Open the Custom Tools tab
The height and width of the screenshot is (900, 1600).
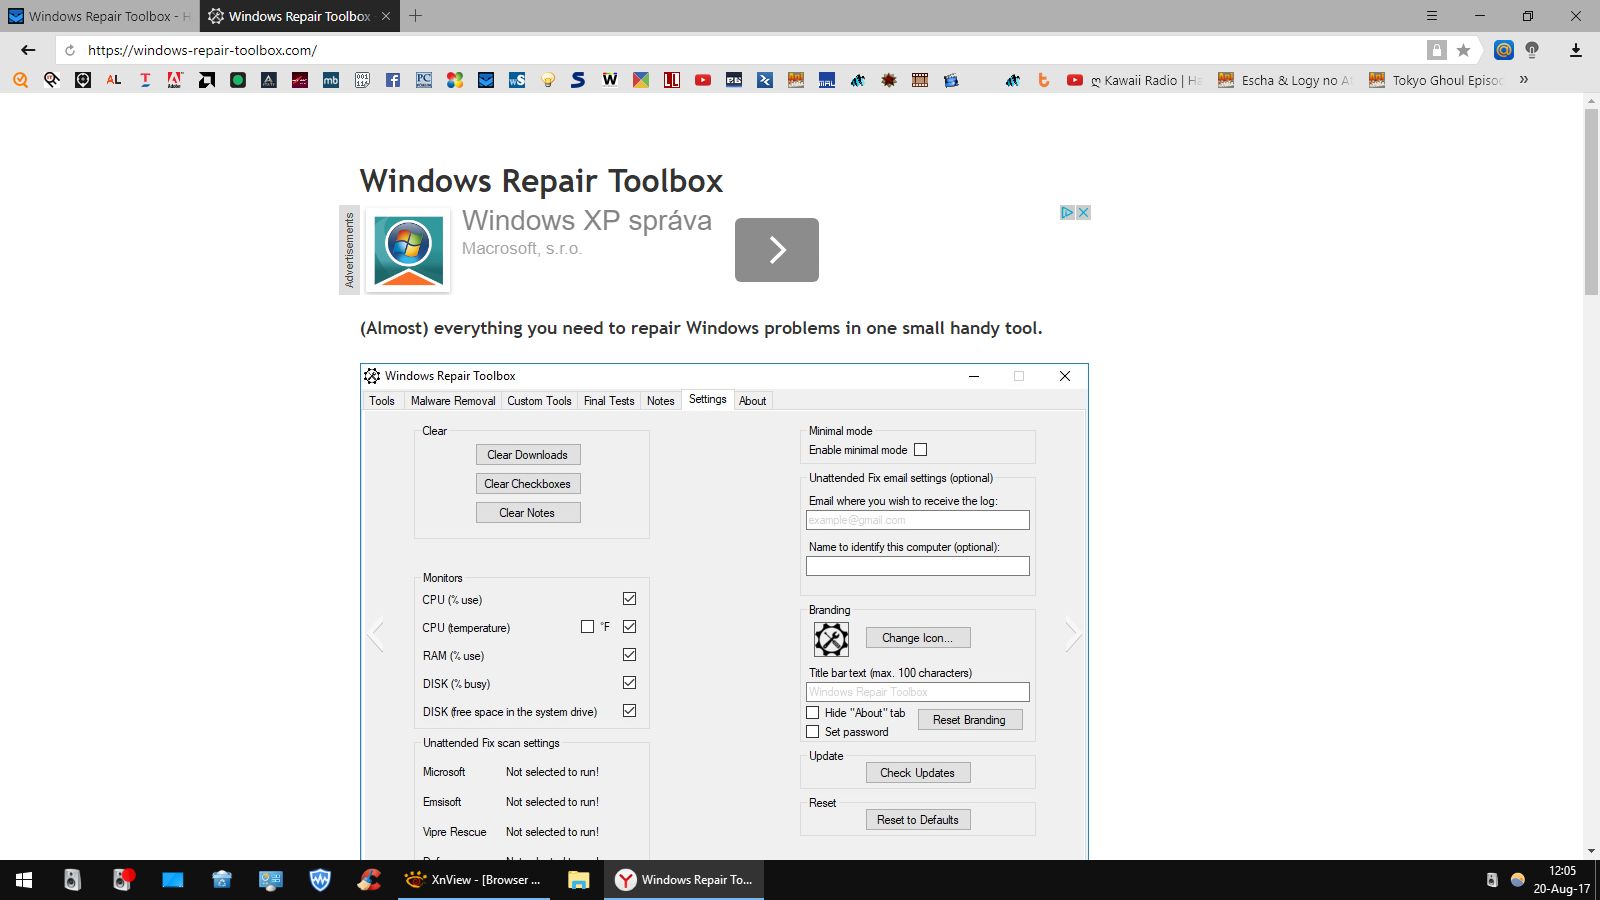(x=539, y=401)
